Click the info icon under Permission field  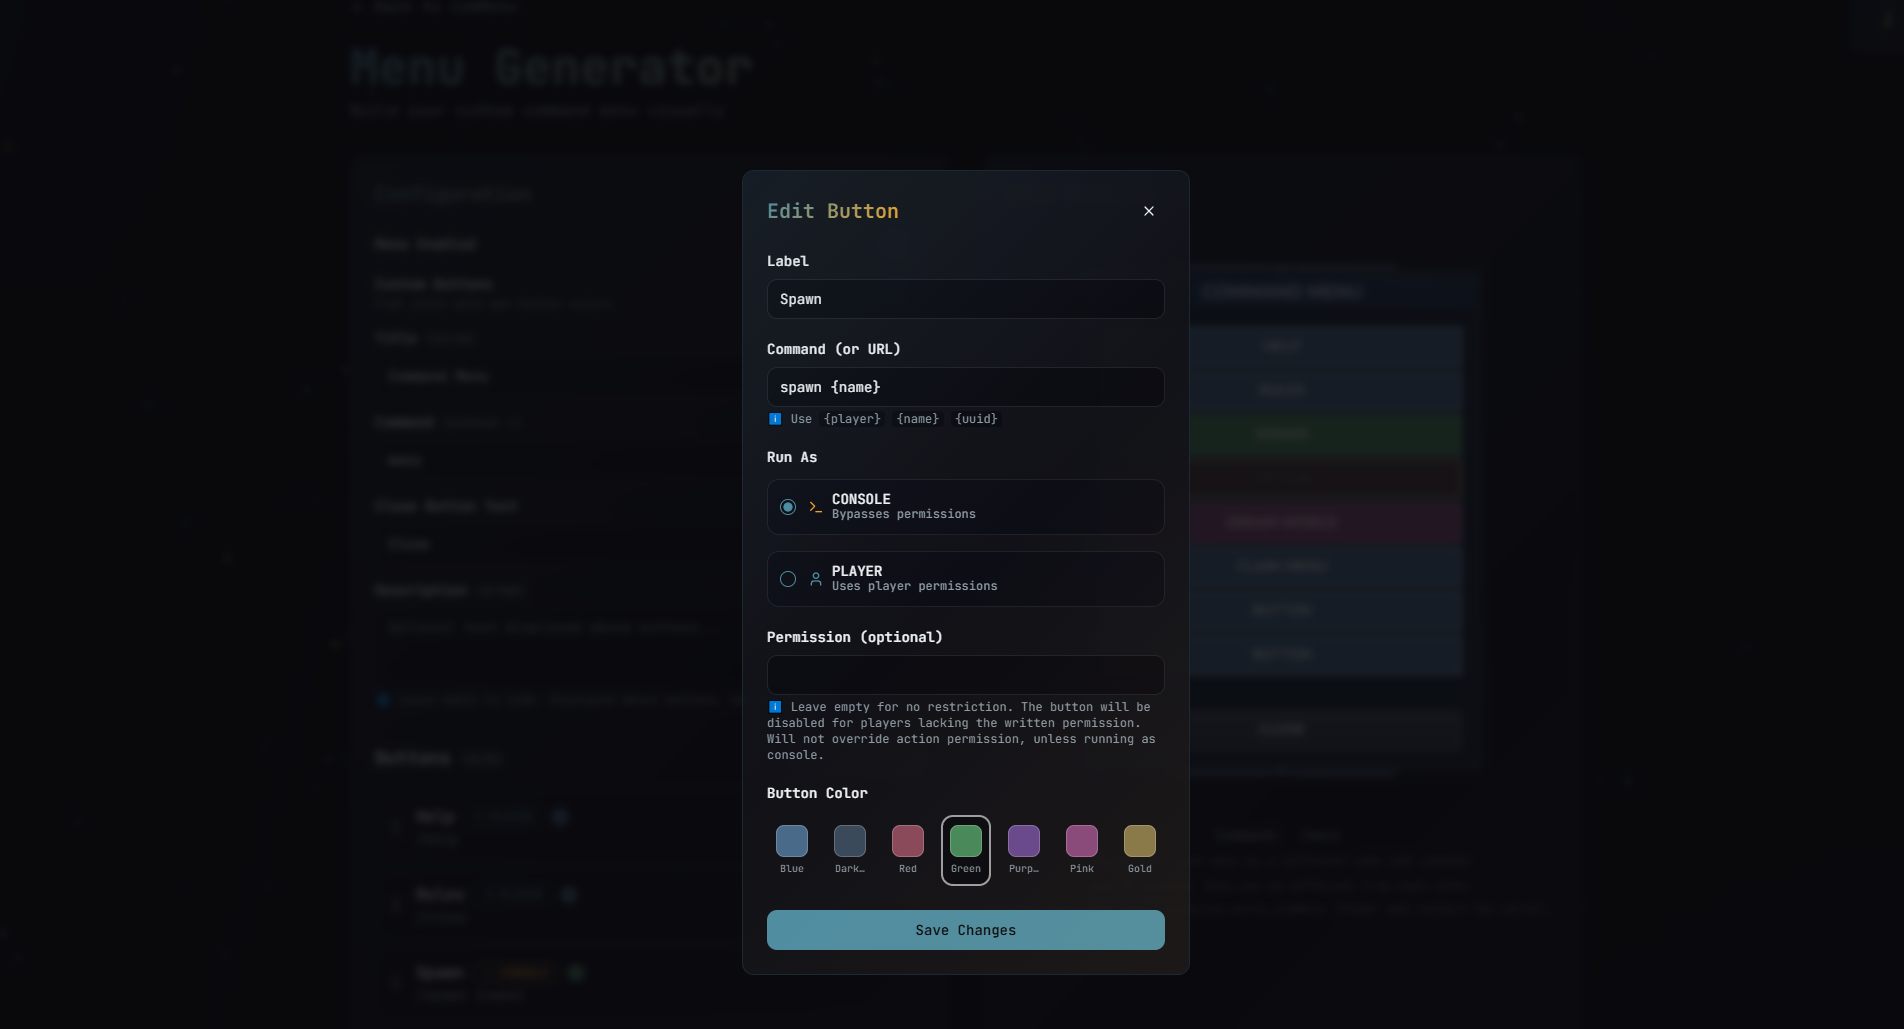(x=775, y=707)
